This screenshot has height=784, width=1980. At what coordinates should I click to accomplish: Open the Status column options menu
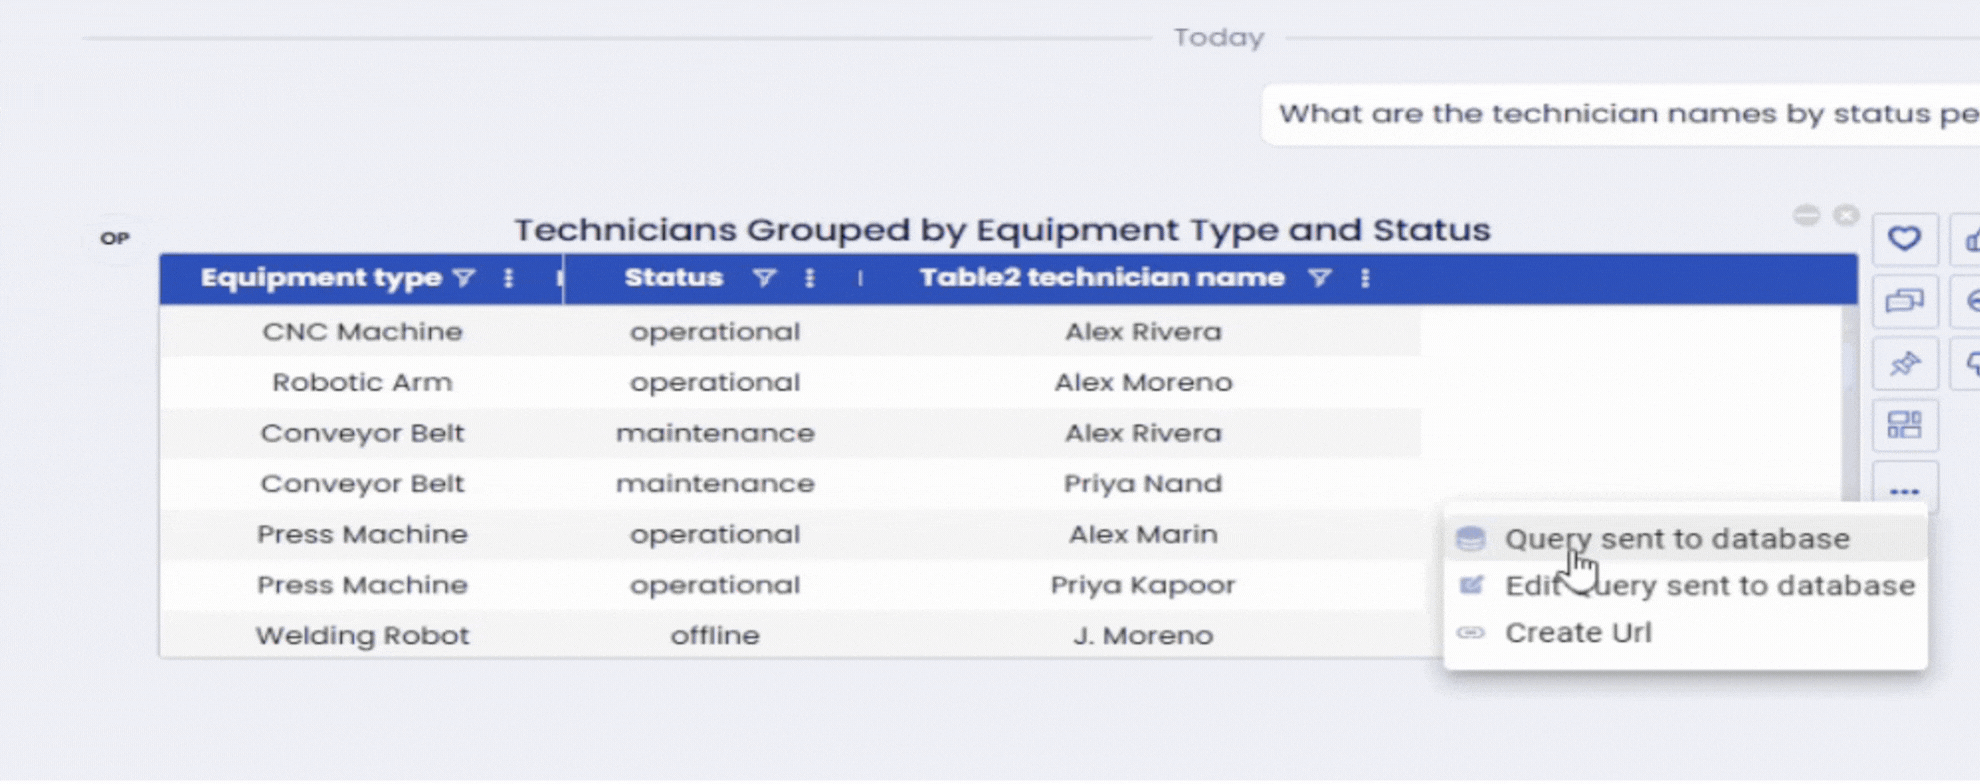point(810,279)
